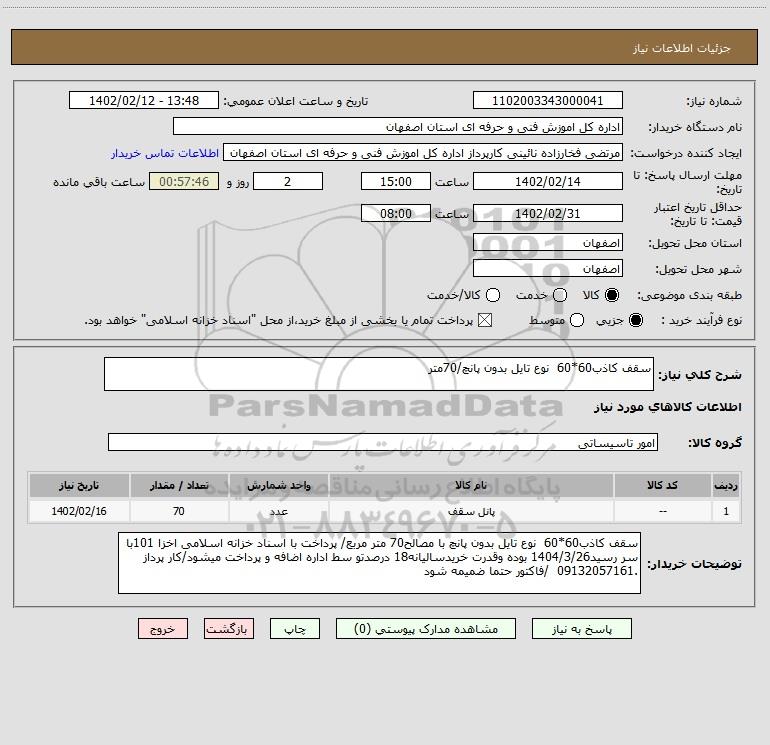Select the 'کالا' radio button

pos(612,295)
